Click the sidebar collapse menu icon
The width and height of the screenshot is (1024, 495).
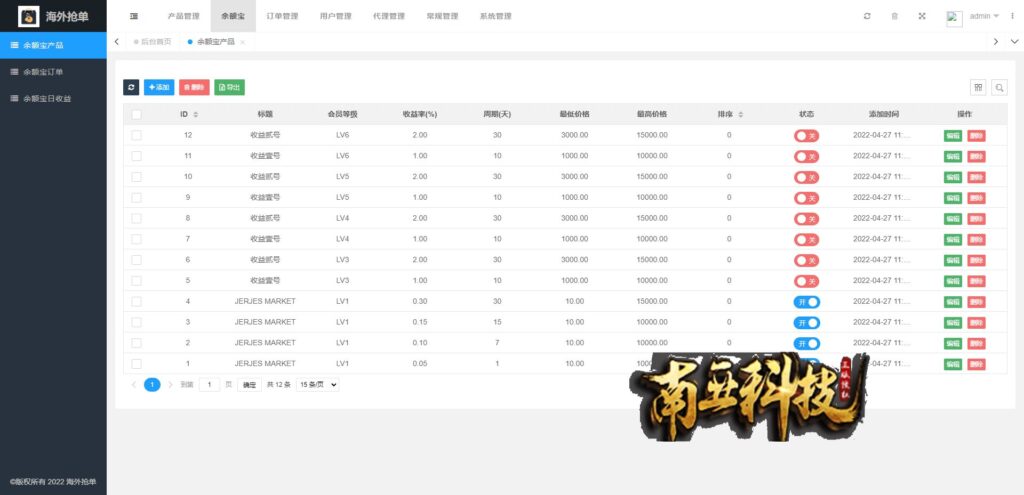tap(134, 16)
